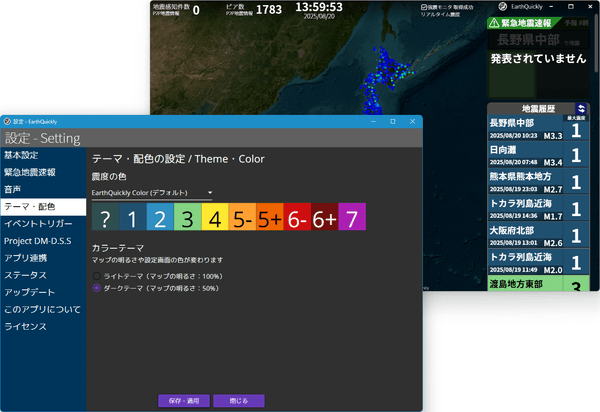600x412 pixels.
Task: Open 基本設定 settings section
Action: 43,155
